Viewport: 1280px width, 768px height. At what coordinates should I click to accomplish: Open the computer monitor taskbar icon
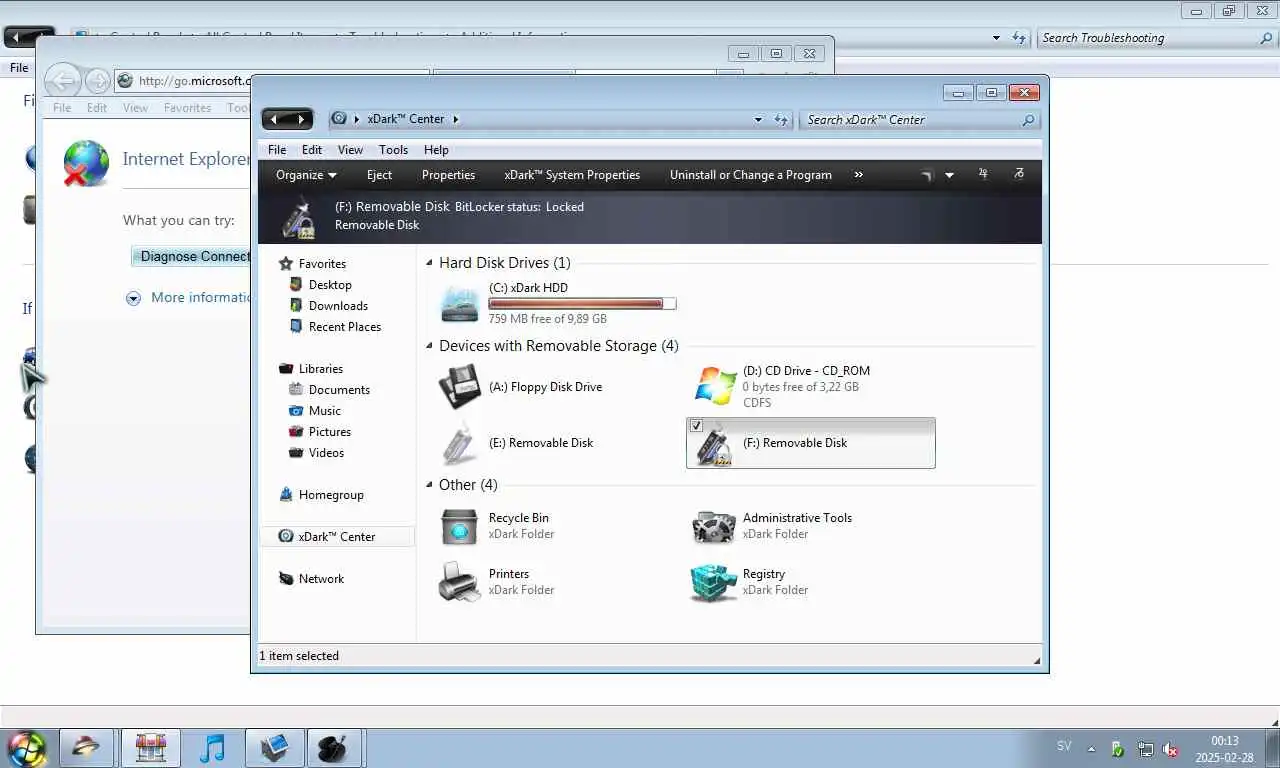tap(273, 748)
